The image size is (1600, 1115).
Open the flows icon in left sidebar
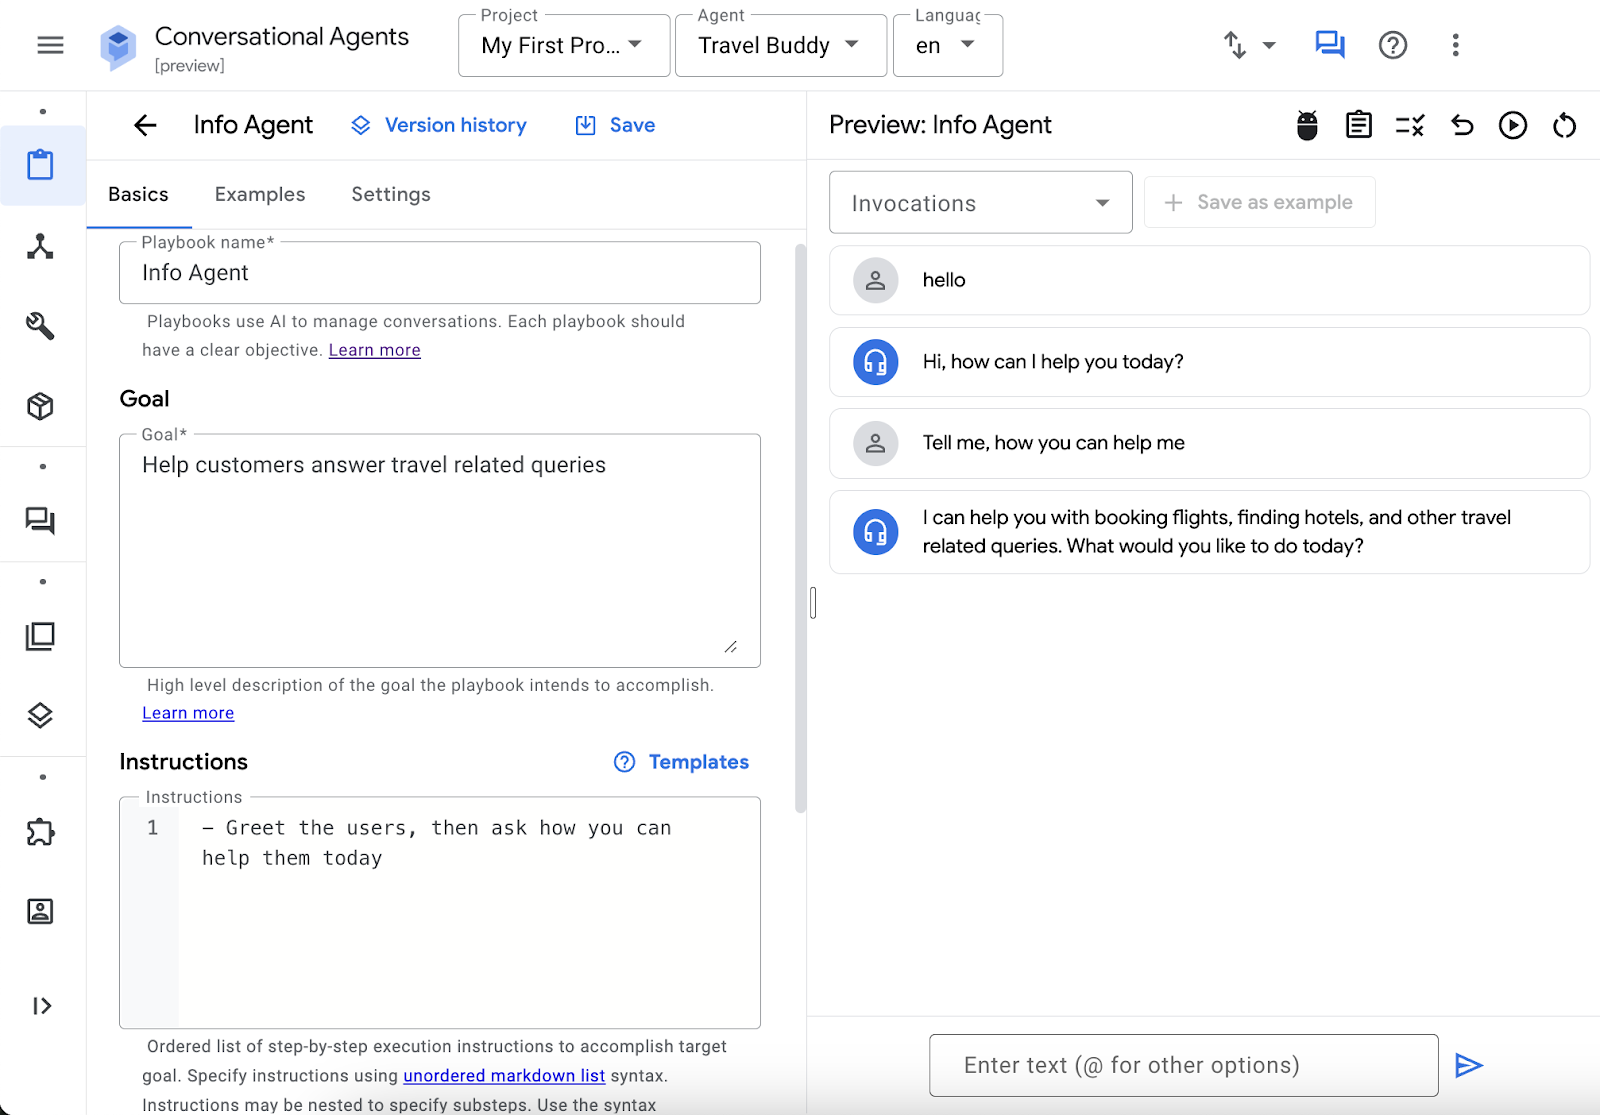tap(40, 246)
